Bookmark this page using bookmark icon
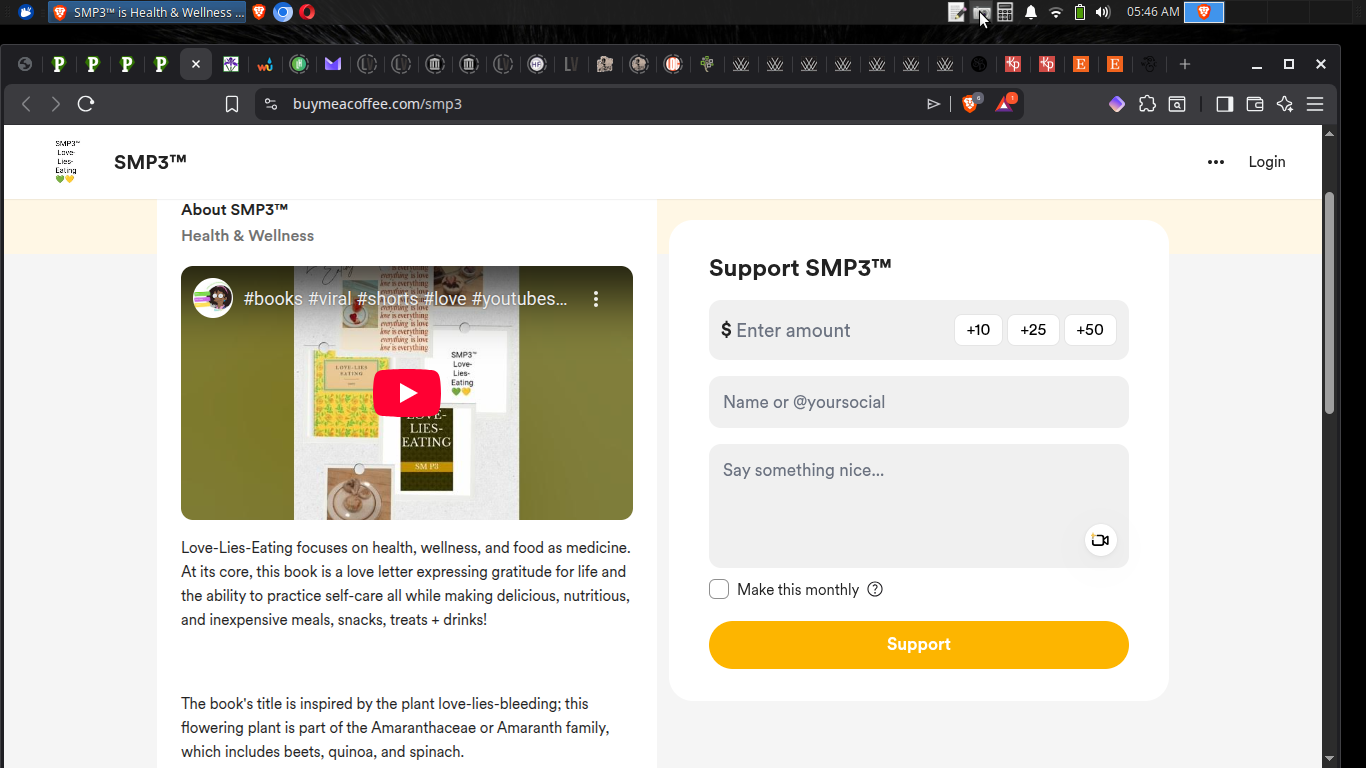The height and width of the screenshot is (768, 1366). (x=232, y=104)
